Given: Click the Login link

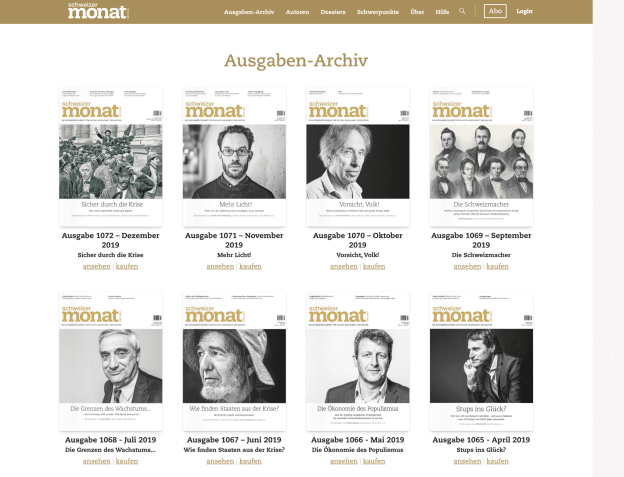Looking at the screenshot, I should pyautogui.click(x=525, y=11).
